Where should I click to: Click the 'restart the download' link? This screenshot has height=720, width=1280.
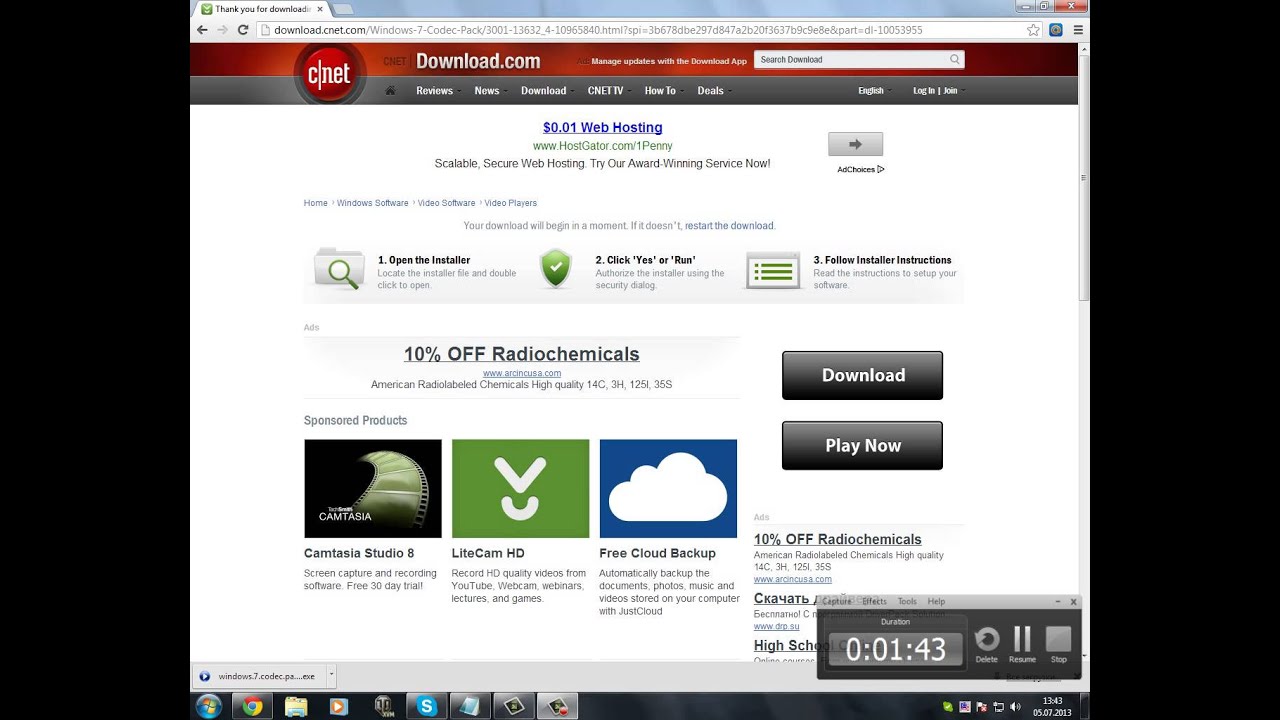(x=729, y=226)
